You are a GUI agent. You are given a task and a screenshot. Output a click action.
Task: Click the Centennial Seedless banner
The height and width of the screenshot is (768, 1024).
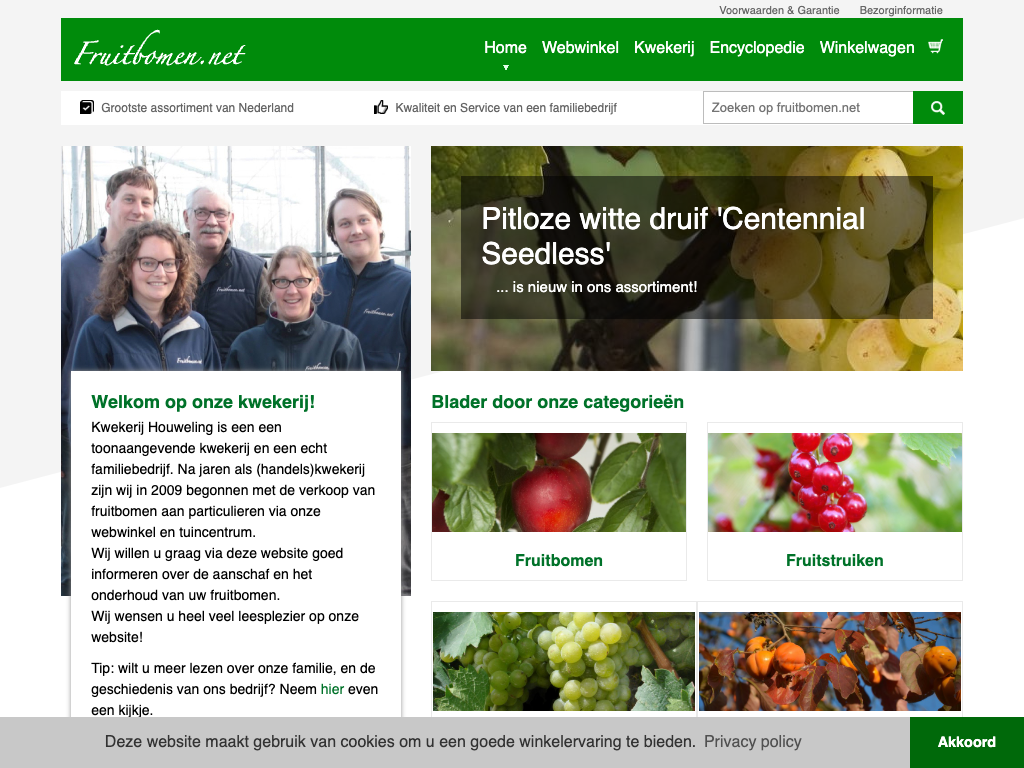[x=697, y=258]
